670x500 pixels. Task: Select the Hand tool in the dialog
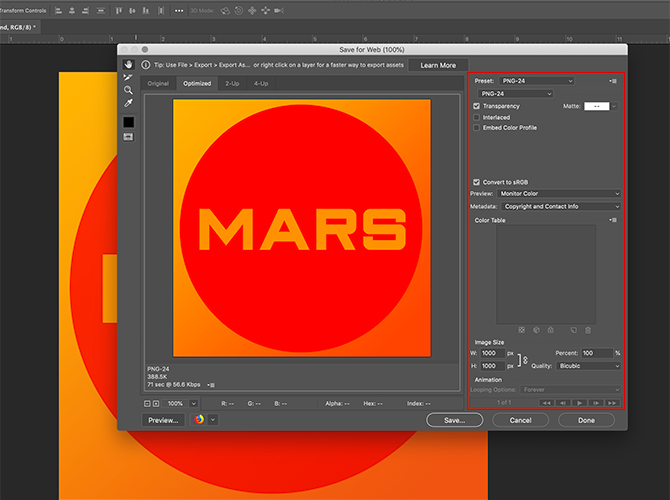pos(129,64)
